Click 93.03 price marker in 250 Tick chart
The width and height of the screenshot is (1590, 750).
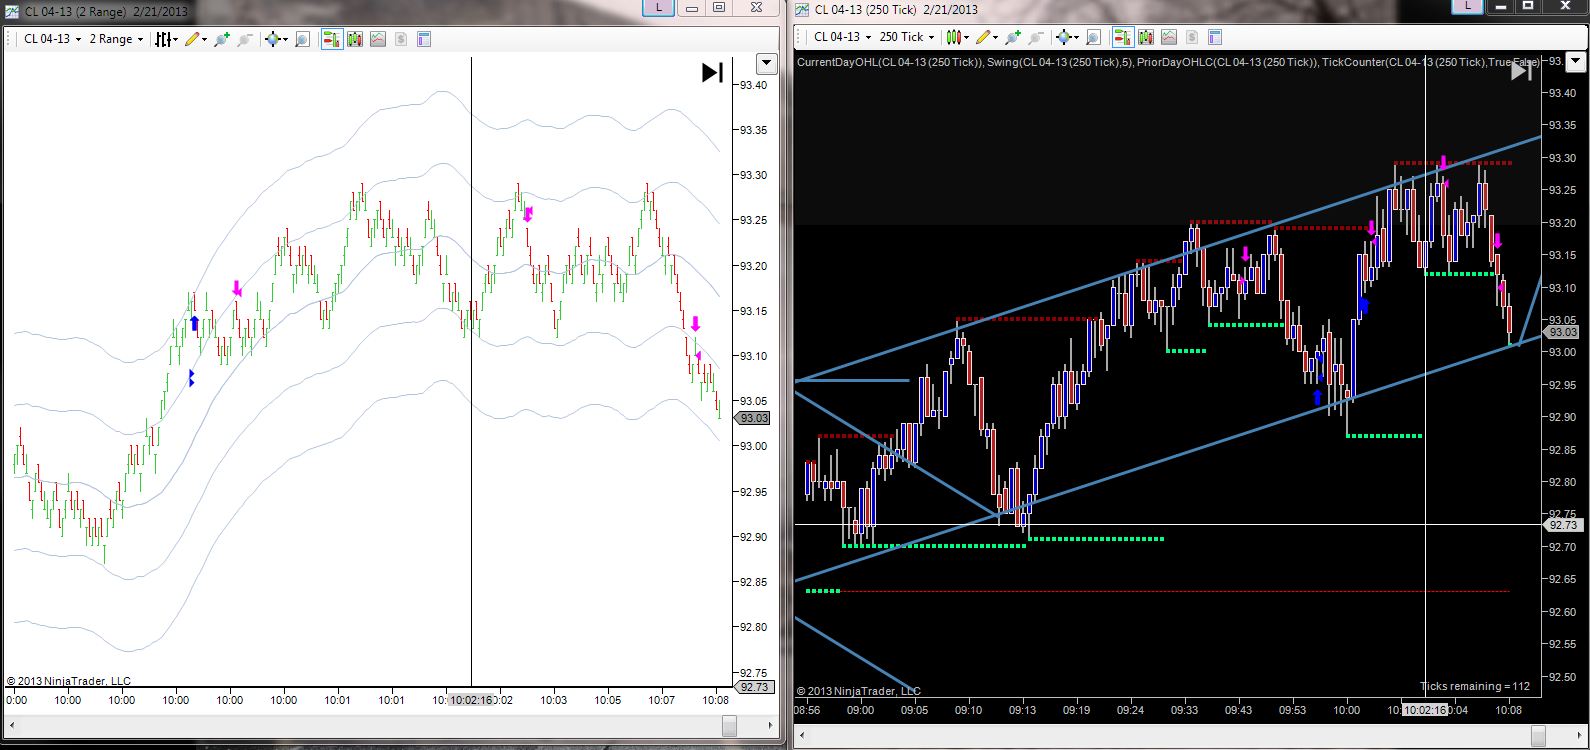pos(1562,332)
